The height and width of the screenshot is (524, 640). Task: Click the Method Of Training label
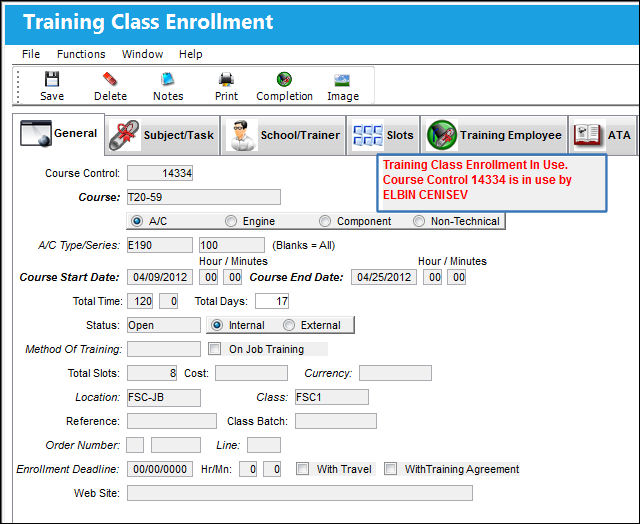[x=73, y=349]
